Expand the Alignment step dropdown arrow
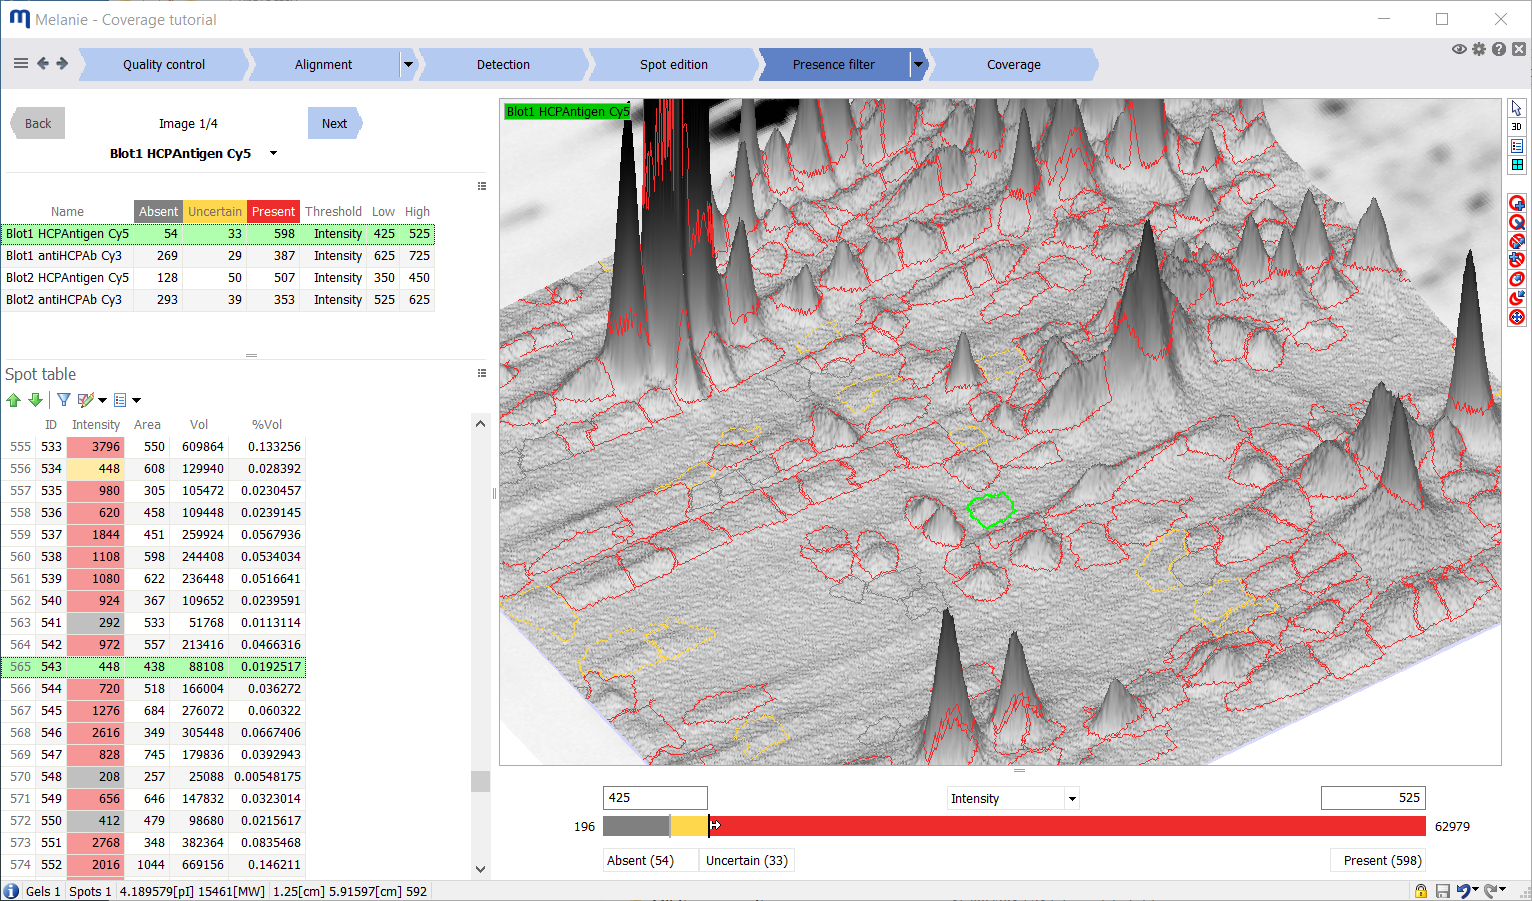The height and width of the screenshot is (901, 1532). click(408, 64)
